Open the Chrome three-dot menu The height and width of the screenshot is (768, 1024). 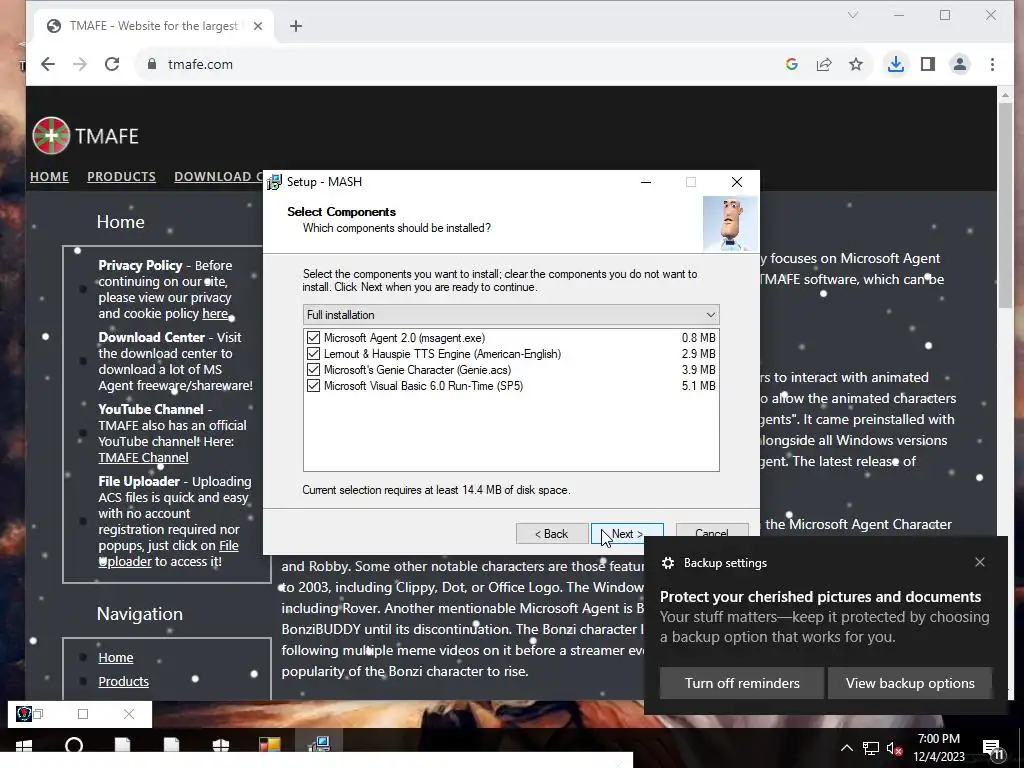click(x=992, y=64)
